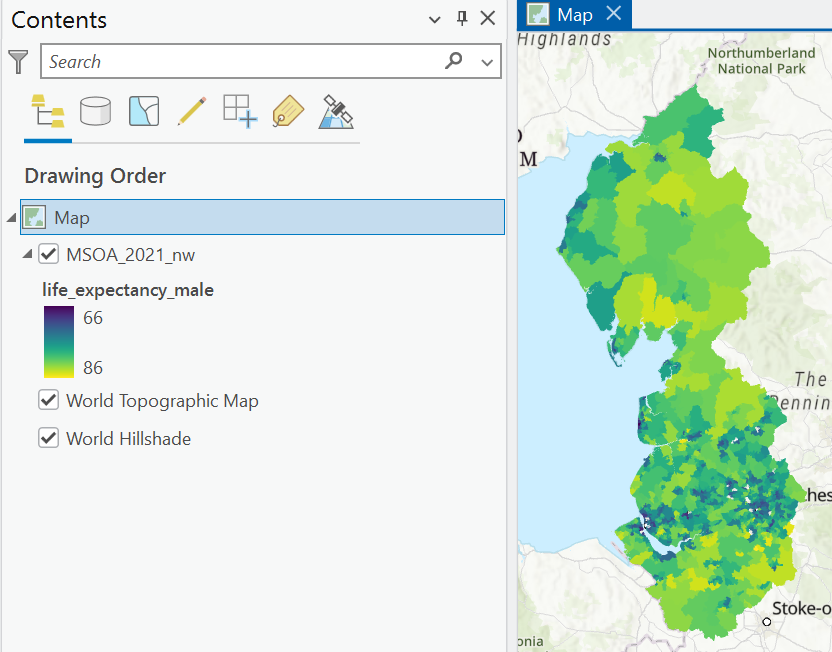This screenshot has width=832, height=652.
Task: Select List By Data Source icon
Action: tap(96, 111)
